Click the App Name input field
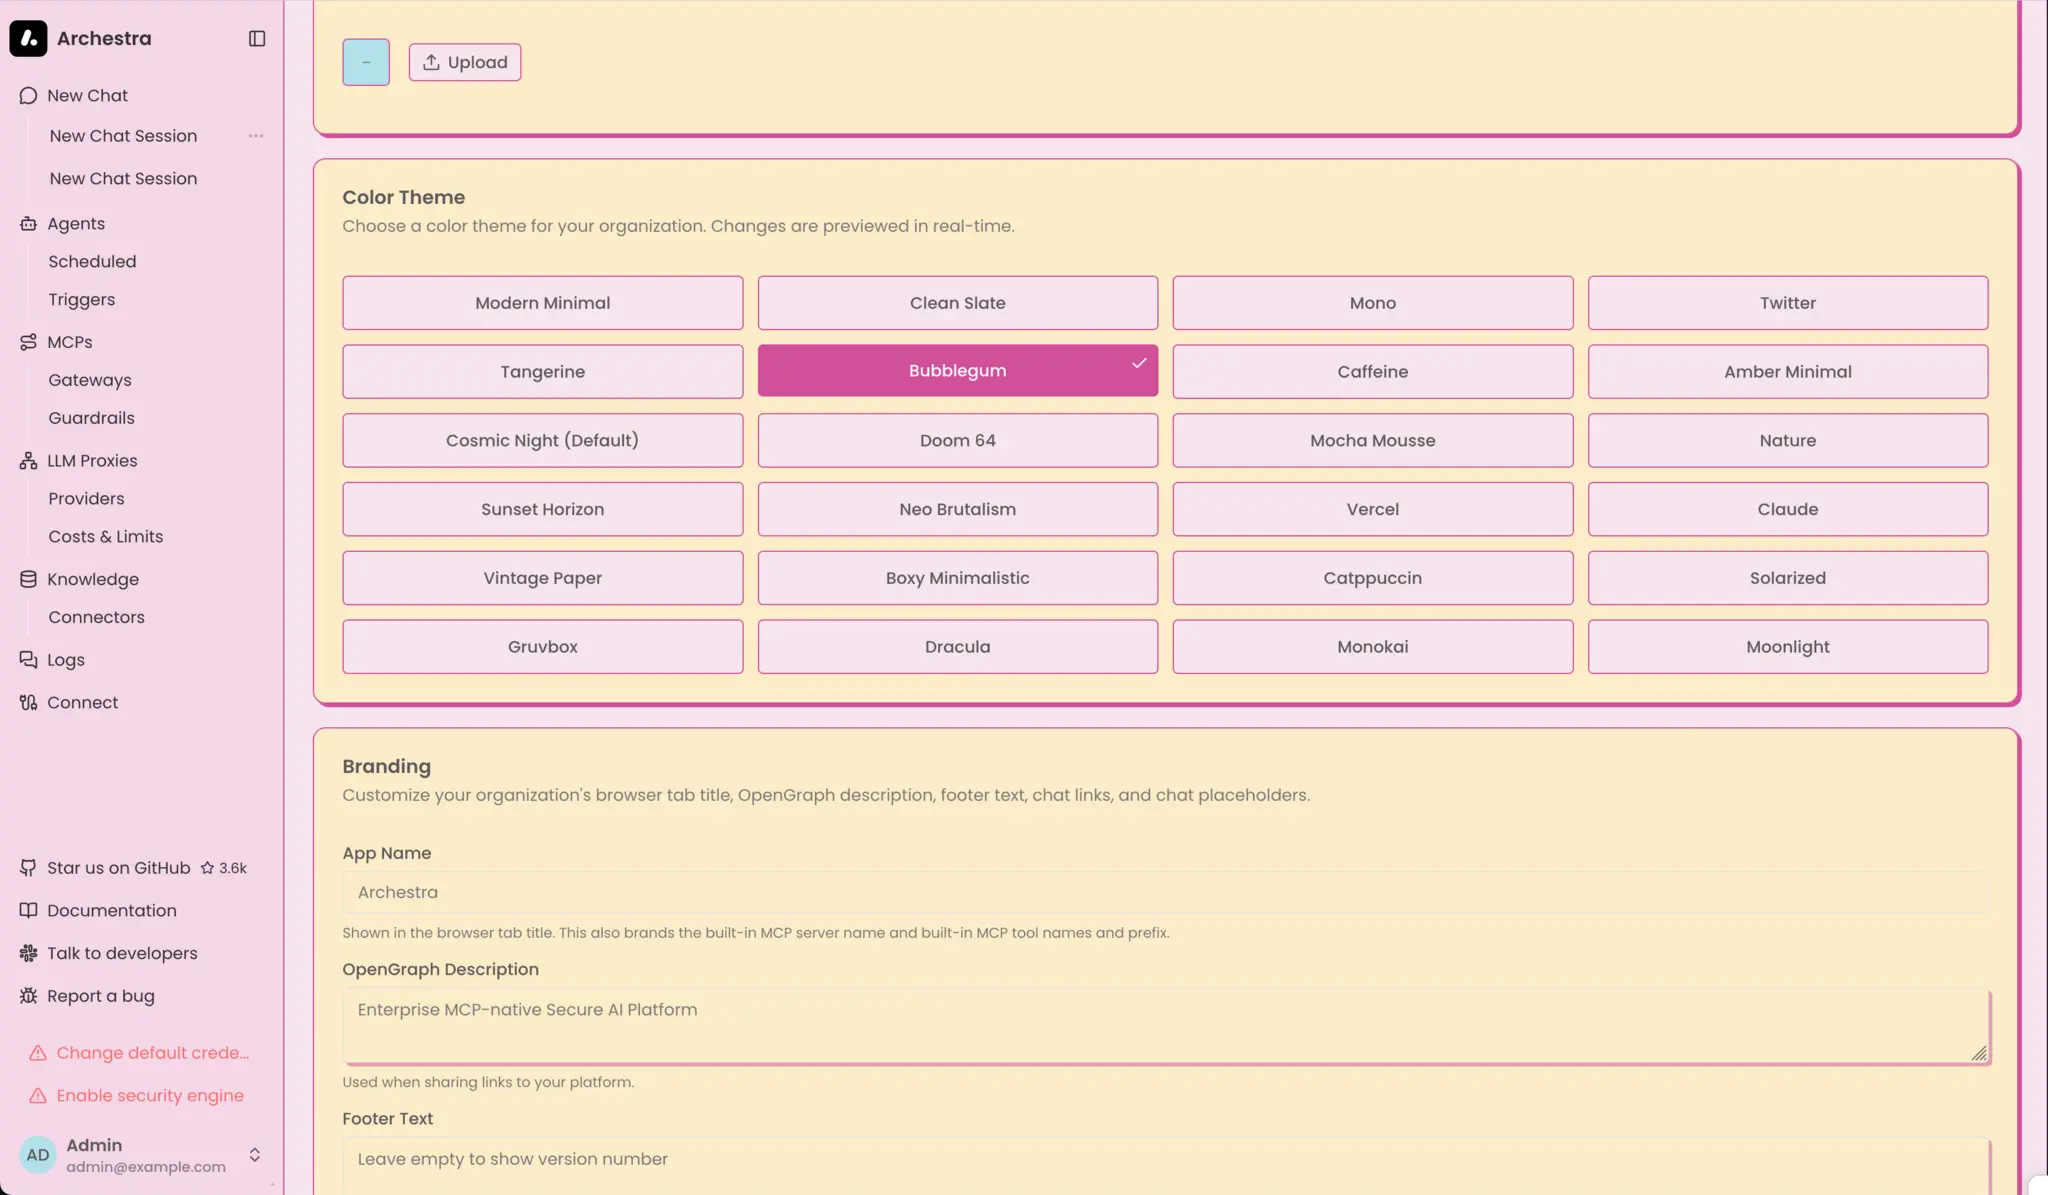This screenshot has width=2048, height=1195. pyautogui.click(x=1165, y=892)
